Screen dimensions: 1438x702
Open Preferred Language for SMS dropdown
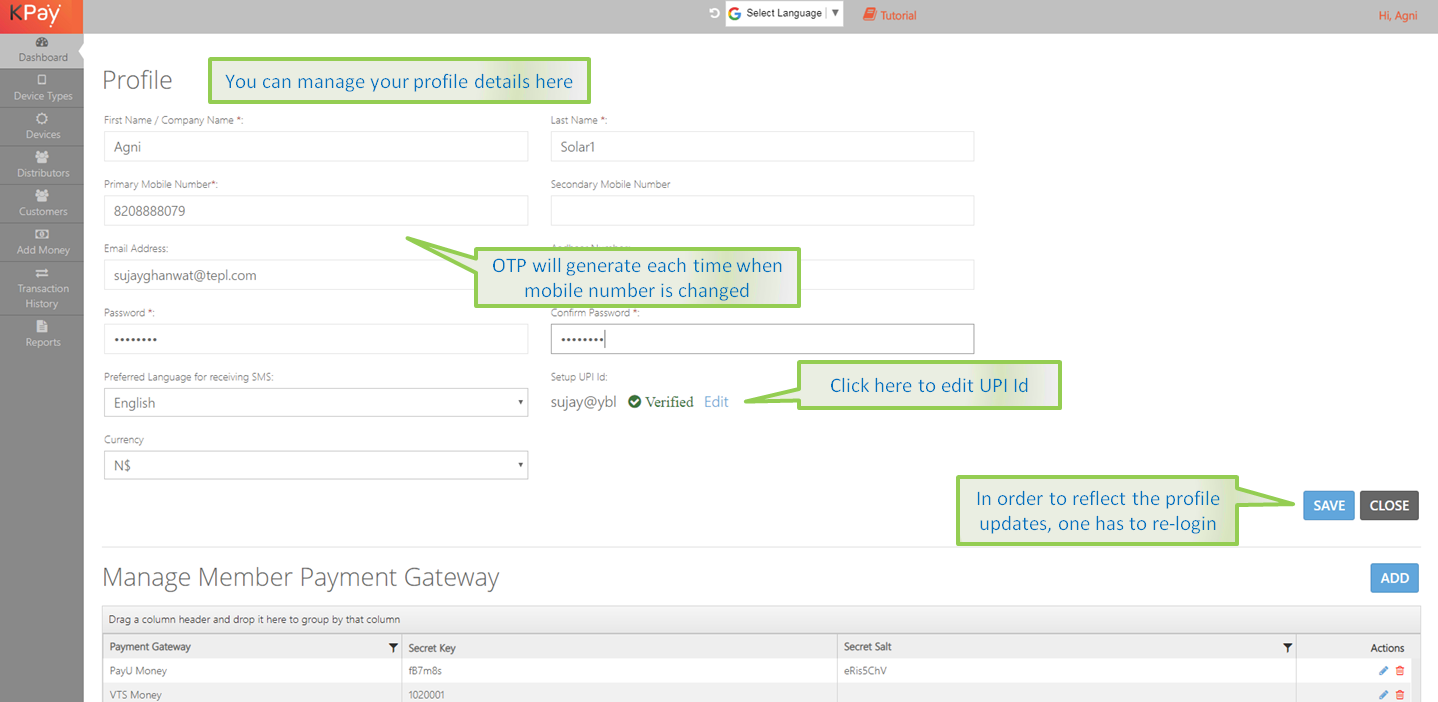pos(315,403)
